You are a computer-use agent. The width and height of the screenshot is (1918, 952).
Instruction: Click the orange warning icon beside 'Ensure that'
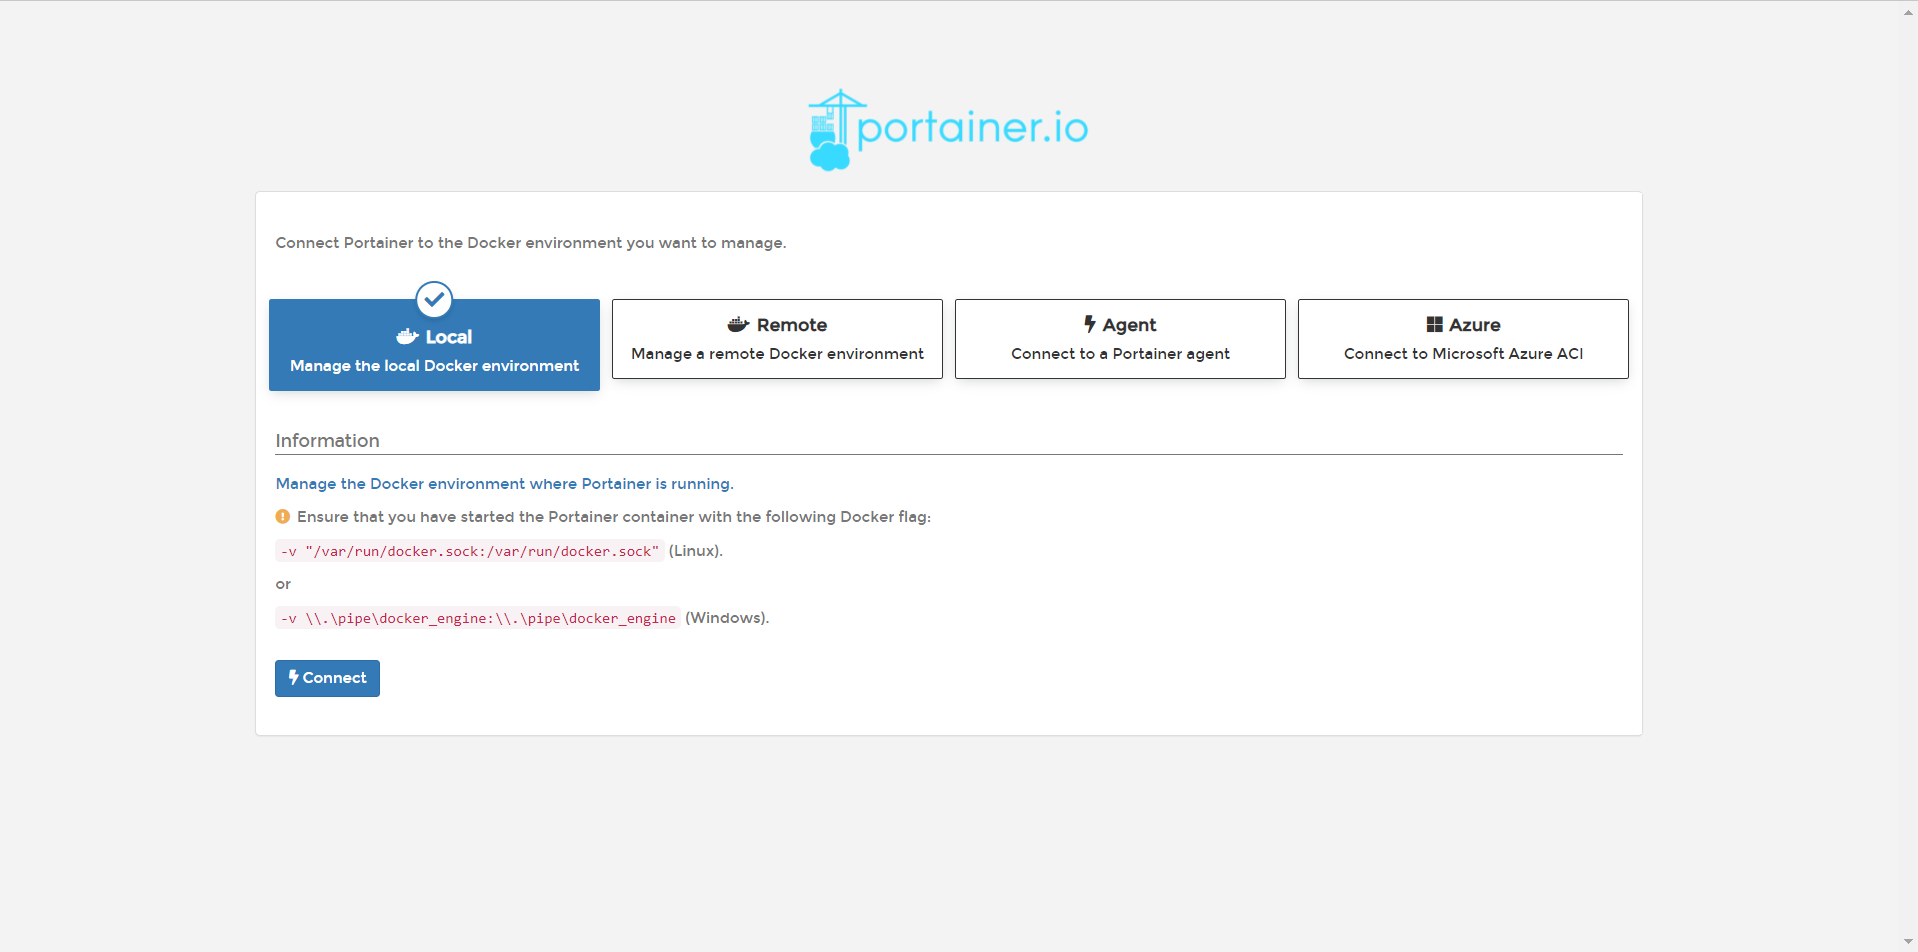click(283, 517)
